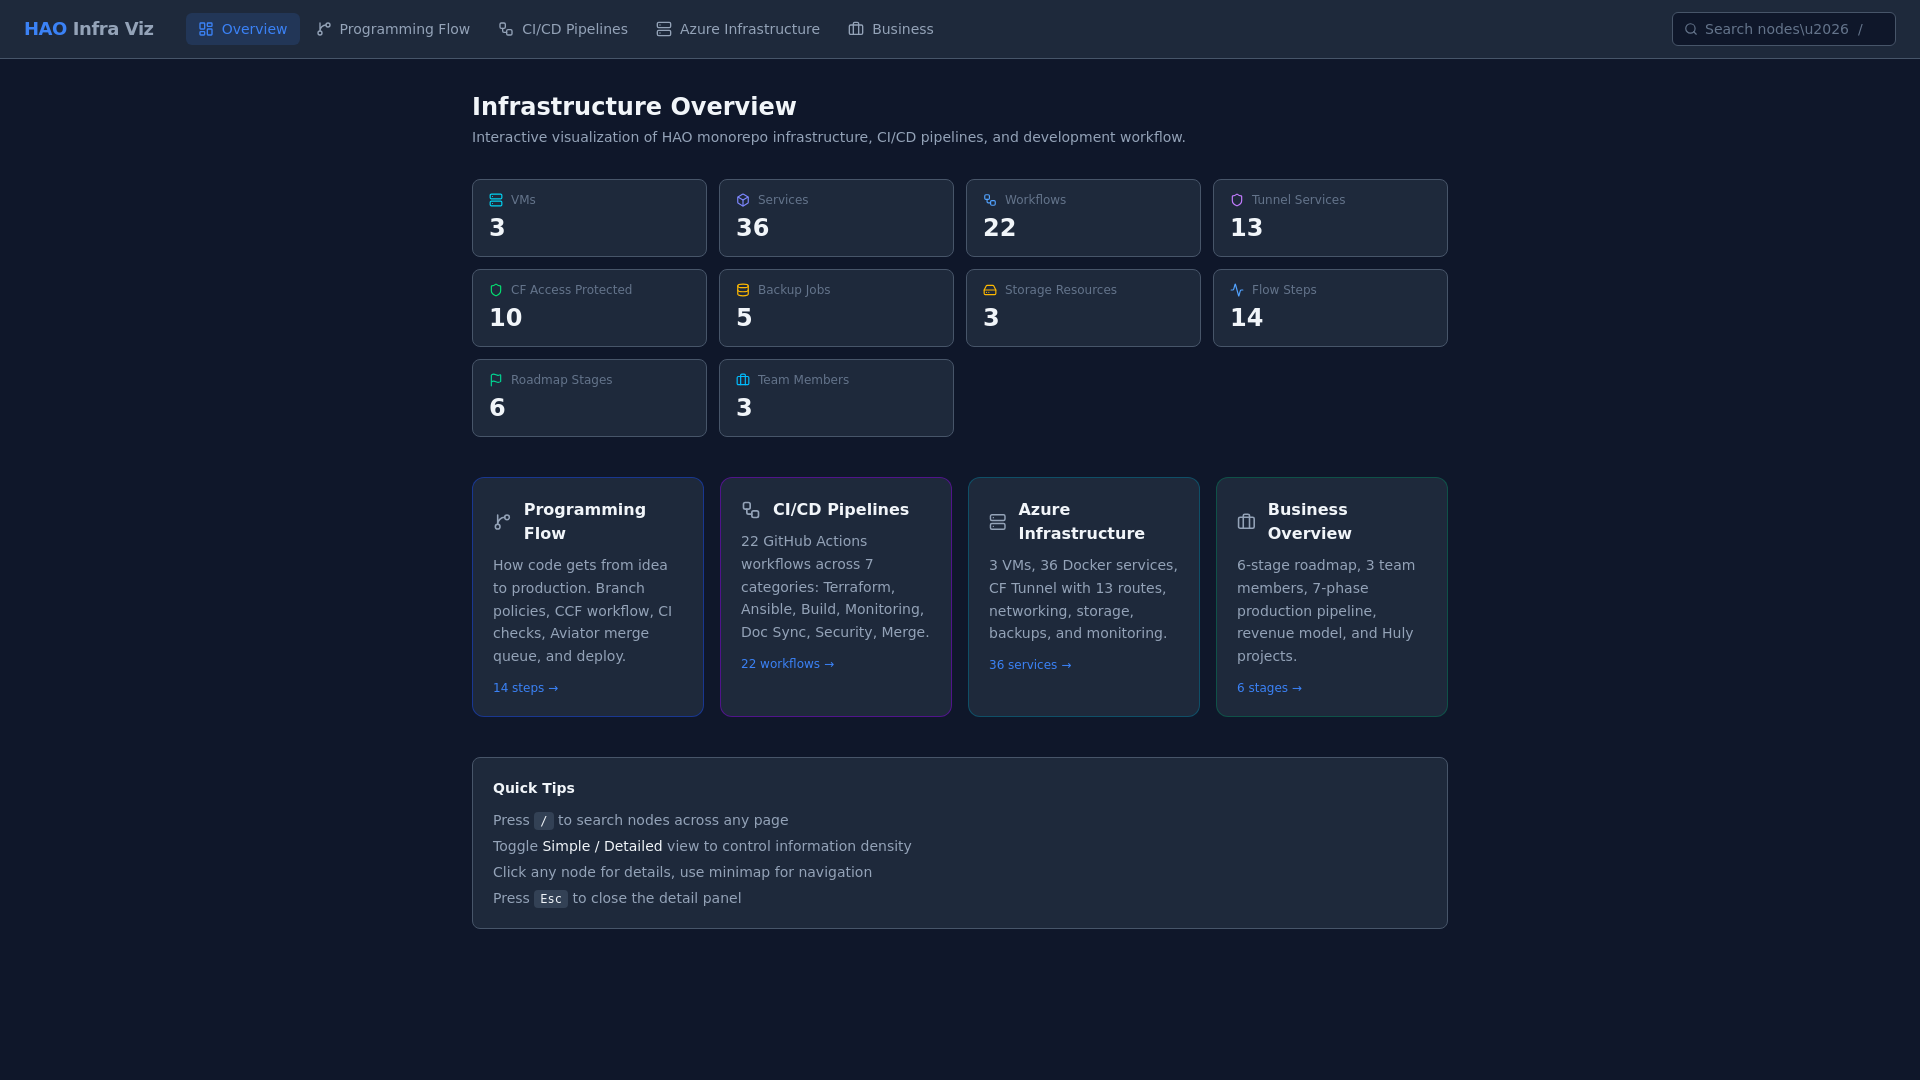Click the Team Members briefcase icon
This screenshot has height=1080, width=1920.
coord(743,380)
